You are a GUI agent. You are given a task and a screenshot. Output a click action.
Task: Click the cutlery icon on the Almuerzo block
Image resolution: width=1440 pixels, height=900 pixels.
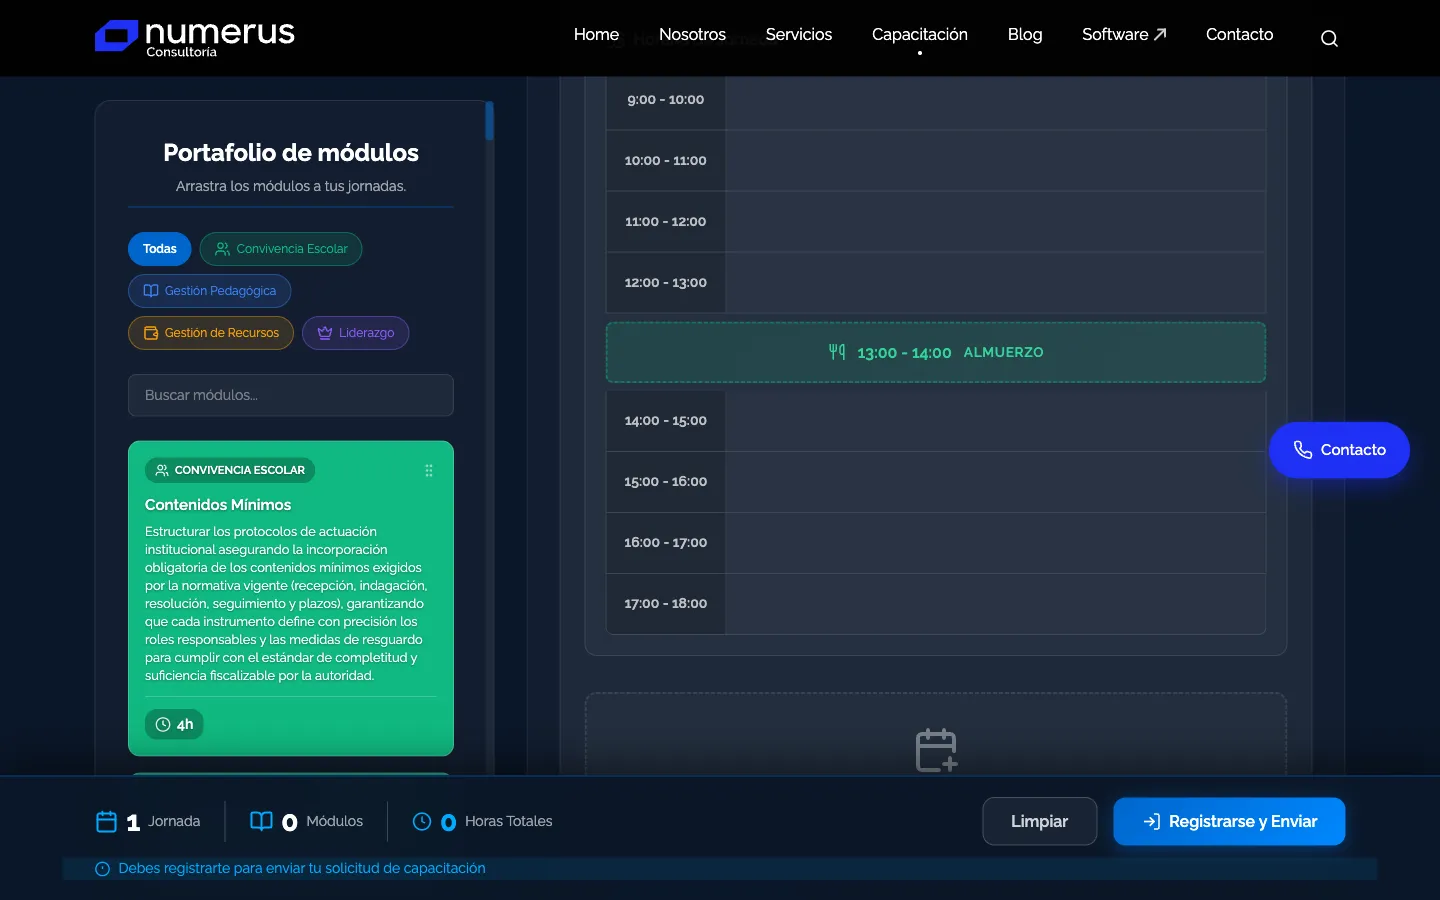point(836,352)
